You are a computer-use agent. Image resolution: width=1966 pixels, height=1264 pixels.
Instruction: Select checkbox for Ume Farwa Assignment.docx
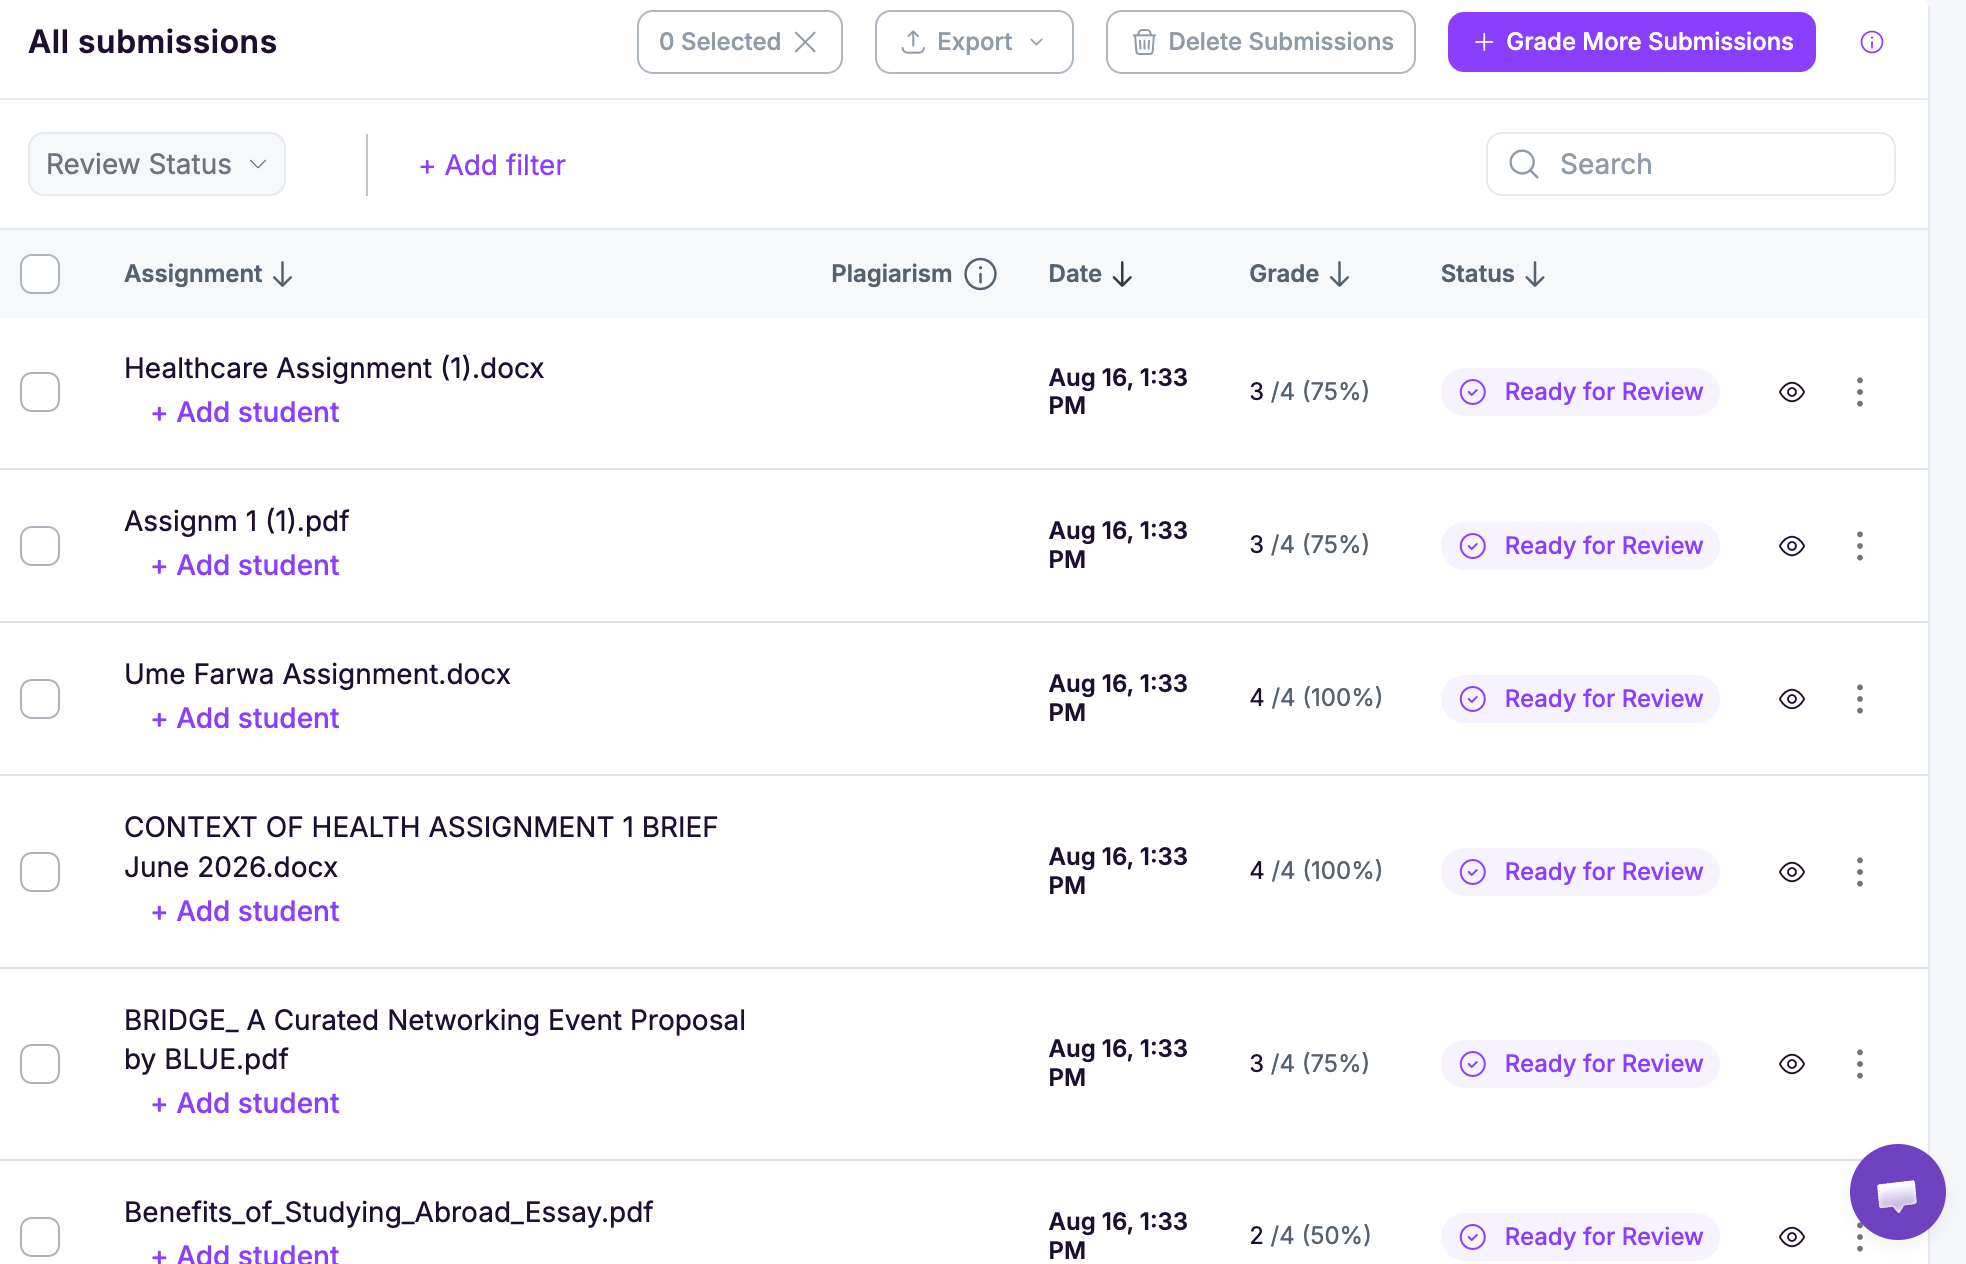[x=40, y=699]
